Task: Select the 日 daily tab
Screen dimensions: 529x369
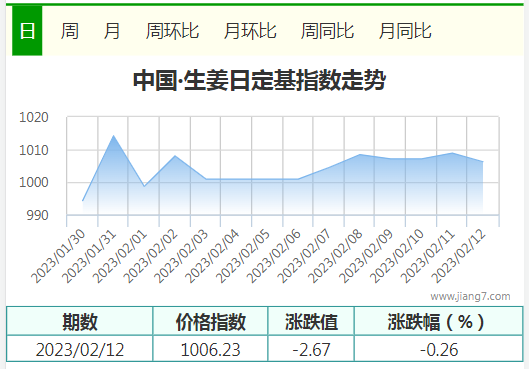Action: (27, 31)
